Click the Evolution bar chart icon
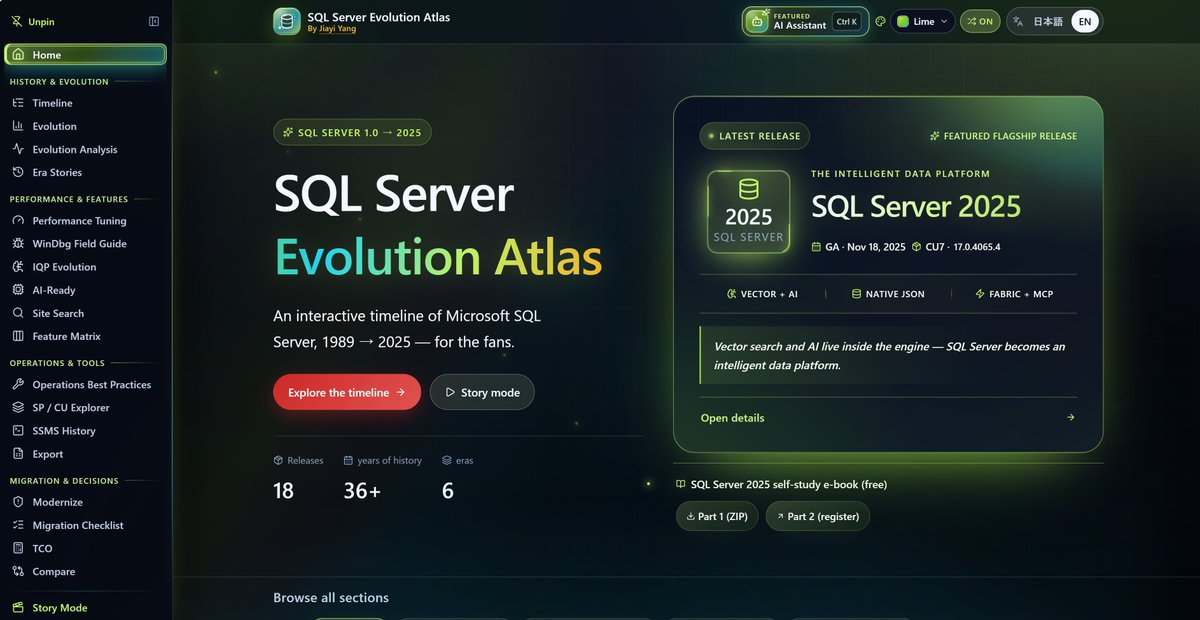Viewport: 1200px width, 620px height. (18, 126)
